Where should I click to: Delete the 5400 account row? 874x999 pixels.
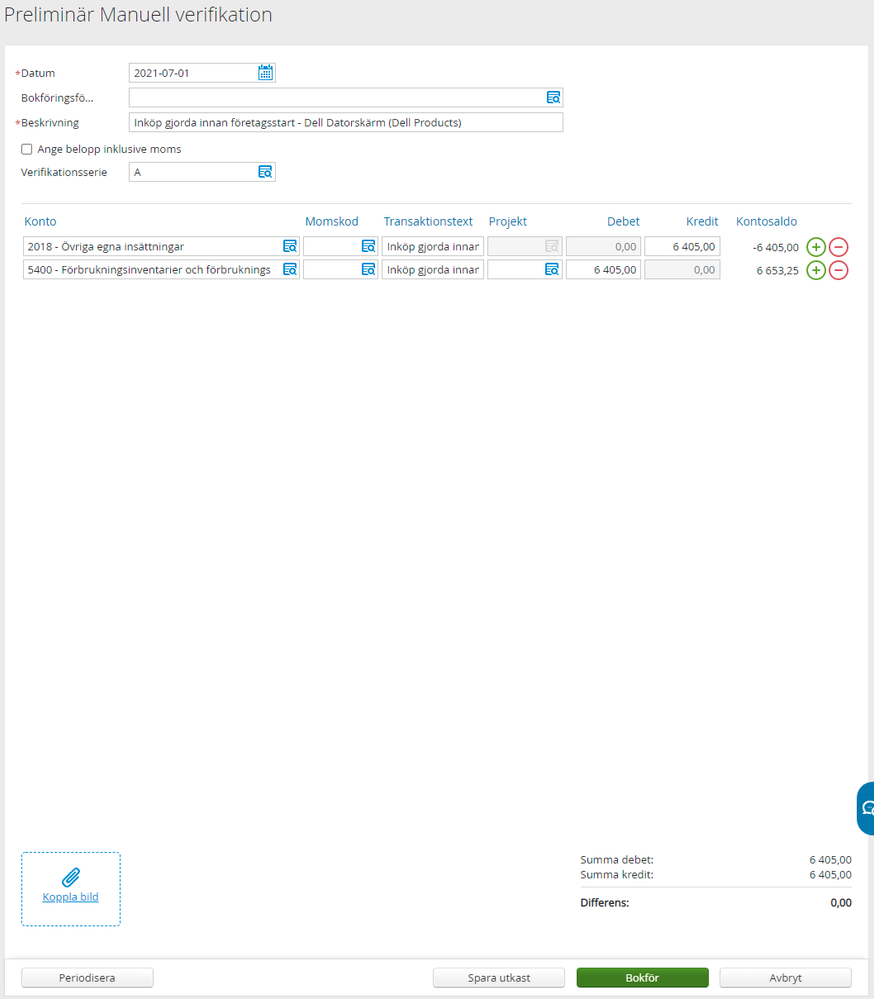pos(838,269)
